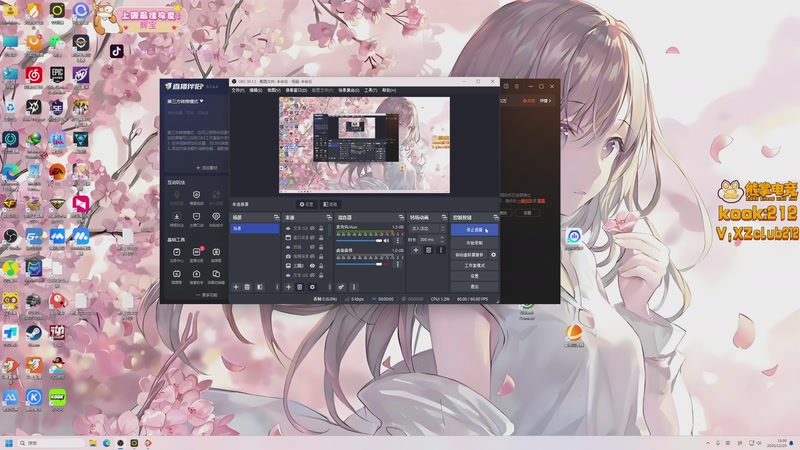800x450 pixels.
Task: Select the highlighted 场景 scene item
Action: [255, 229]
